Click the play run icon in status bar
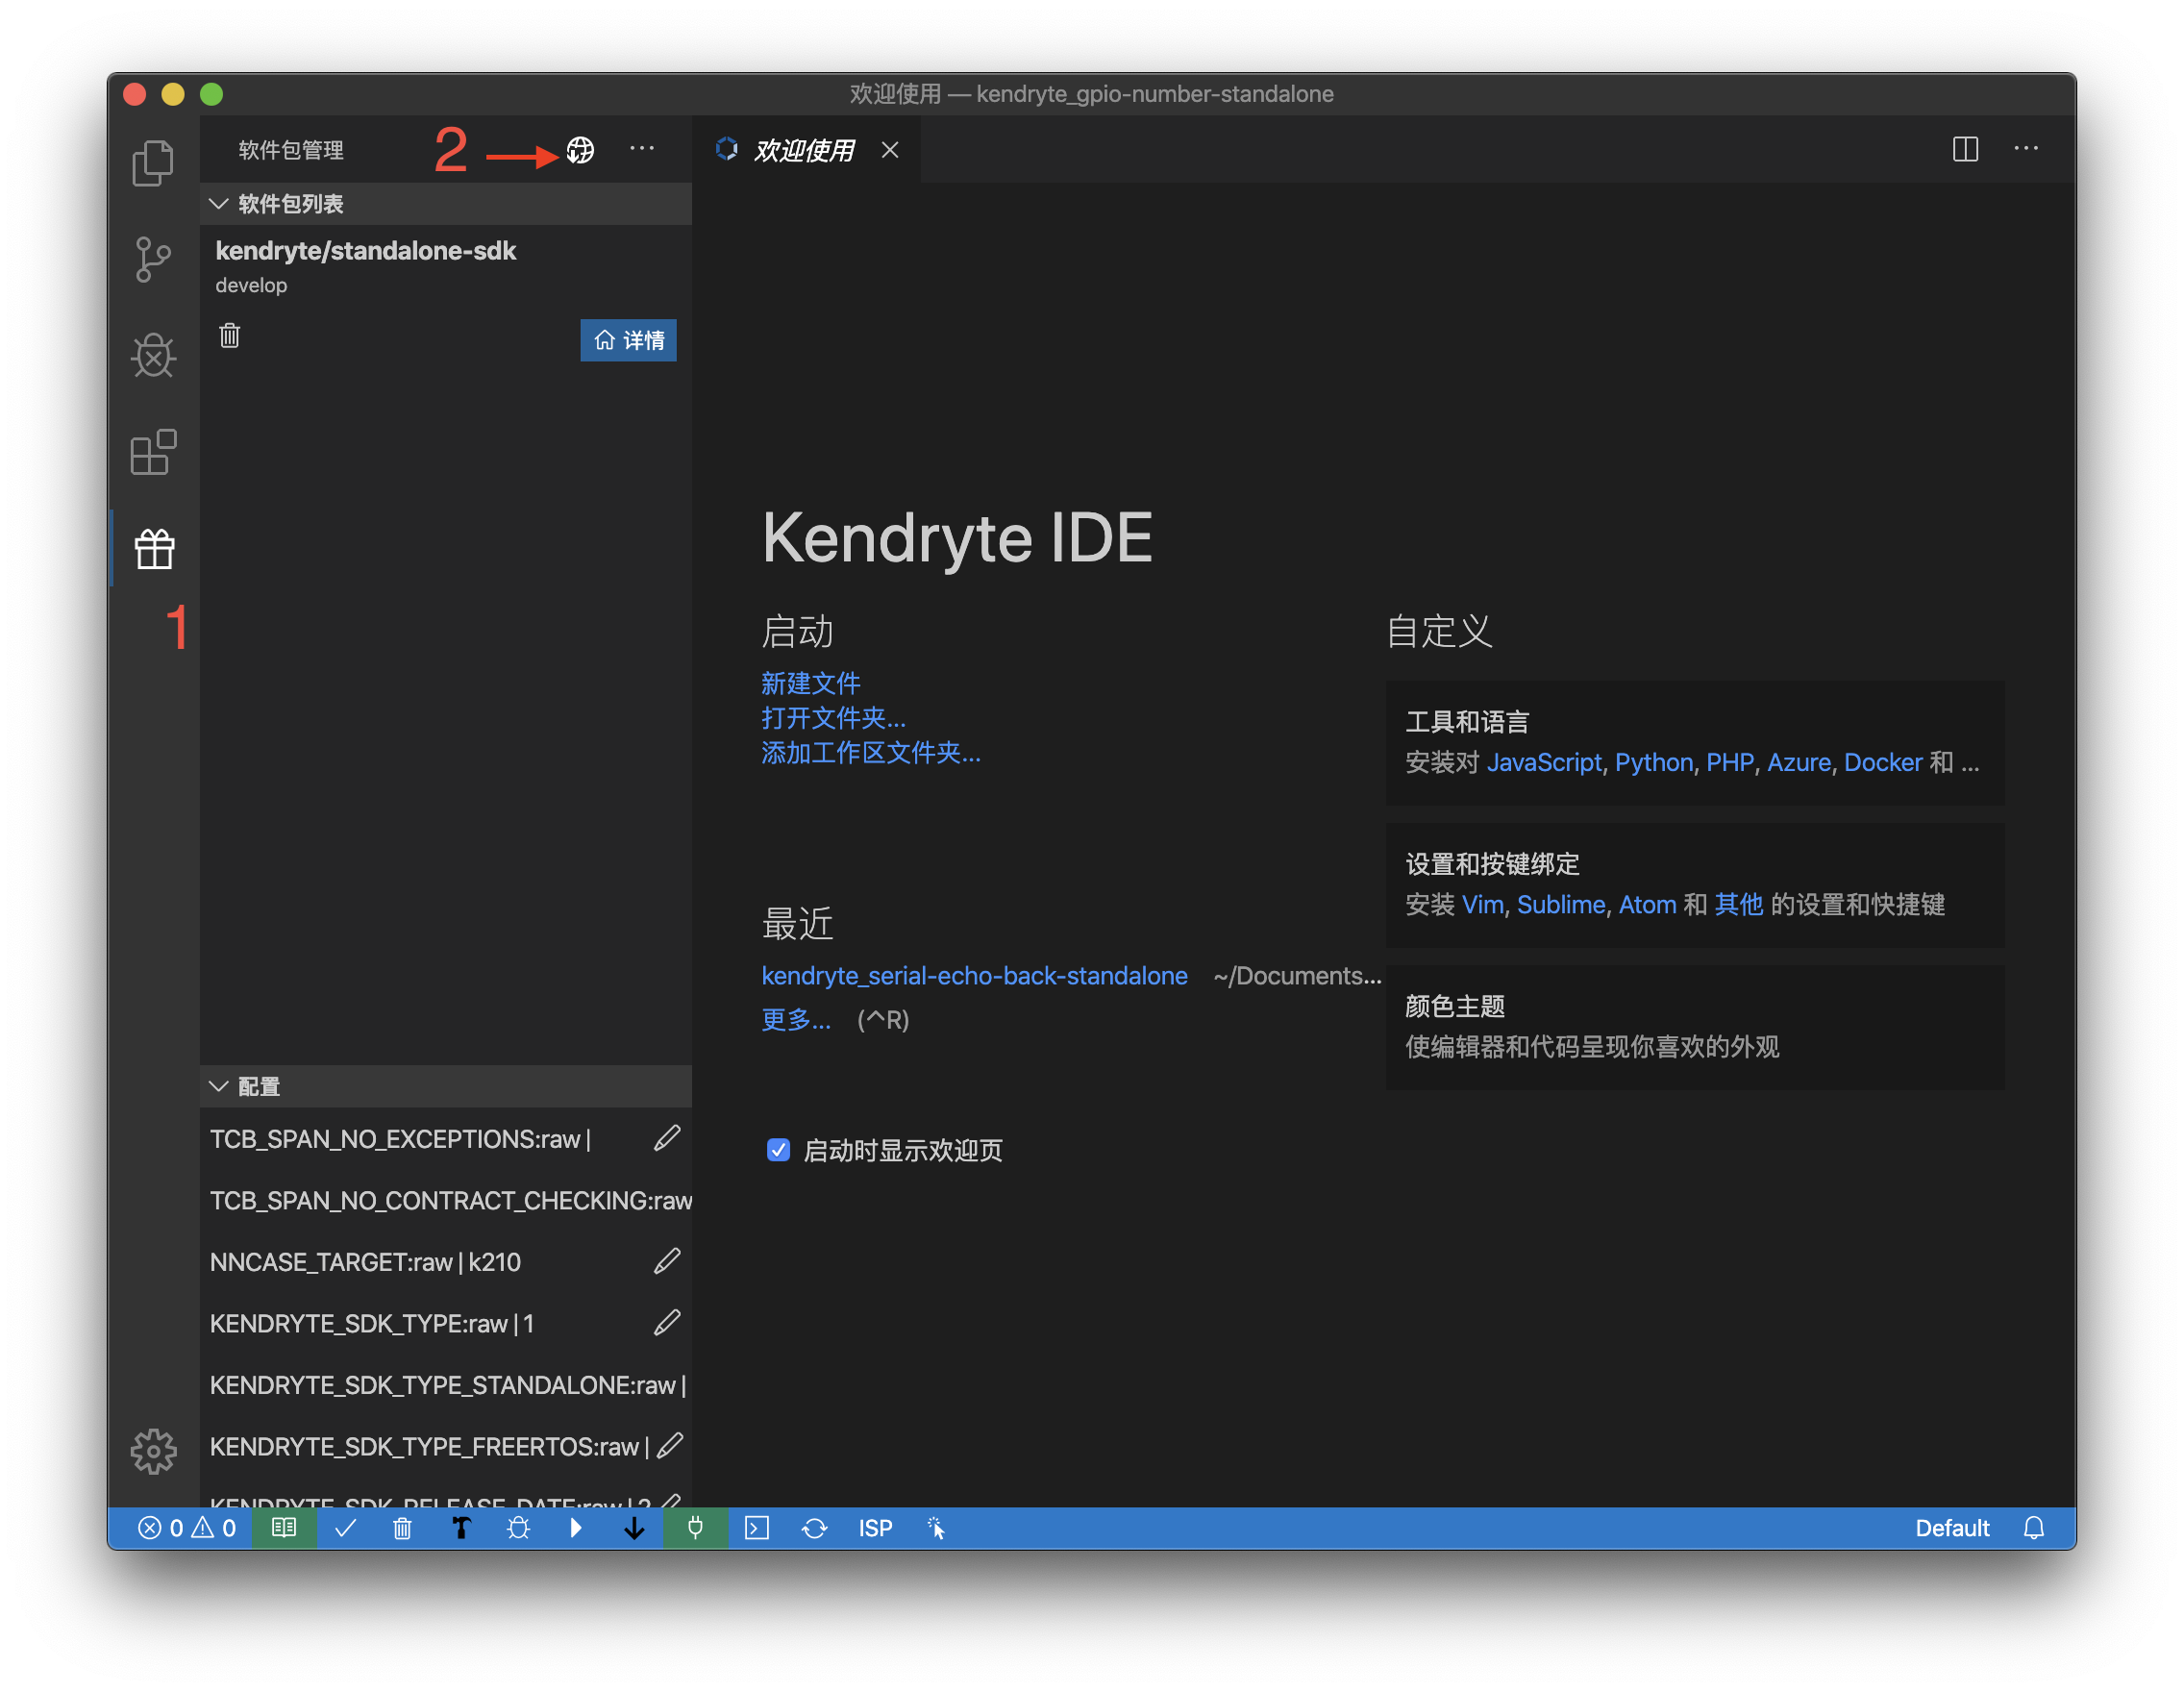This screenshot has height=1692, width=2184. (576, 1528)
